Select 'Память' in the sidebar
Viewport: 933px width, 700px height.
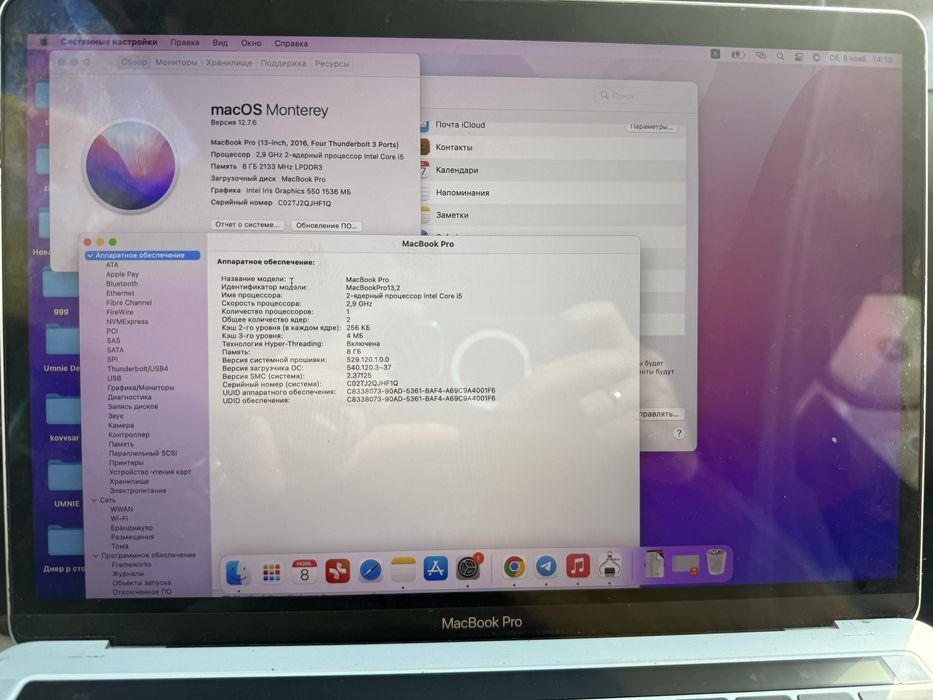coord(121,444)
